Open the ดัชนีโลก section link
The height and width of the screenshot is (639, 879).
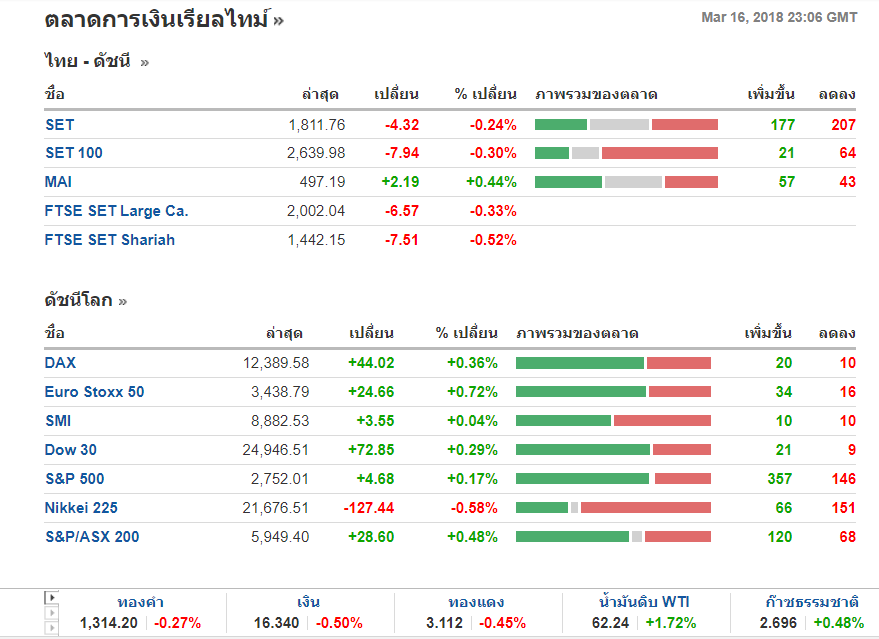pyautogui.click(x=78, y=300)
